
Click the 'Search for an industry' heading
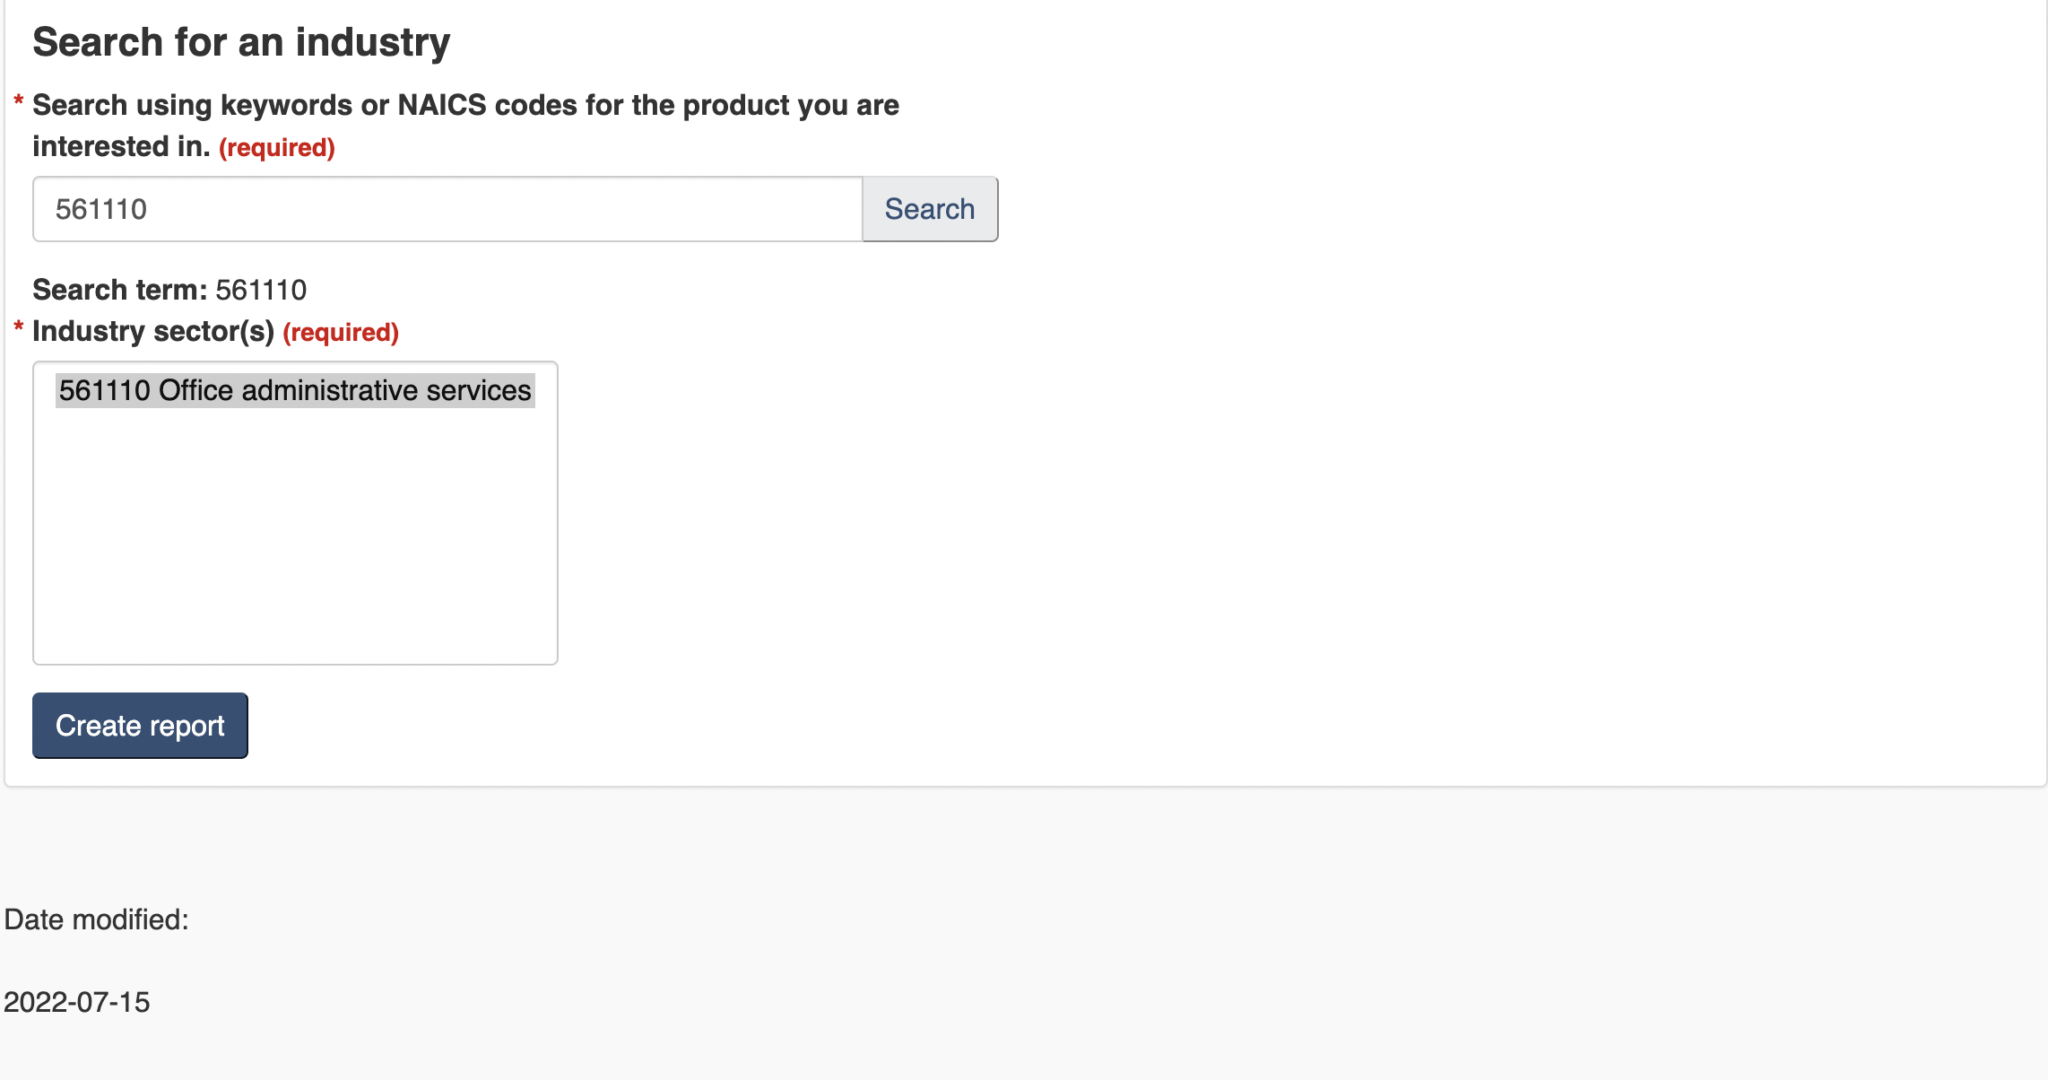click(x=241, y=42)
